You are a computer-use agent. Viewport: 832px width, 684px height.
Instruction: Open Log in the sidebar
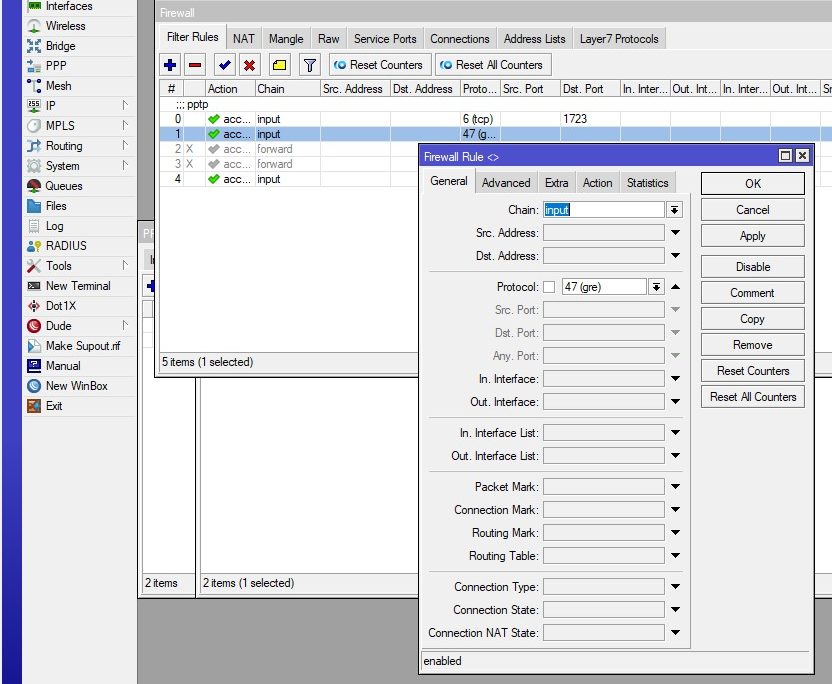click(x=54, y=226)
